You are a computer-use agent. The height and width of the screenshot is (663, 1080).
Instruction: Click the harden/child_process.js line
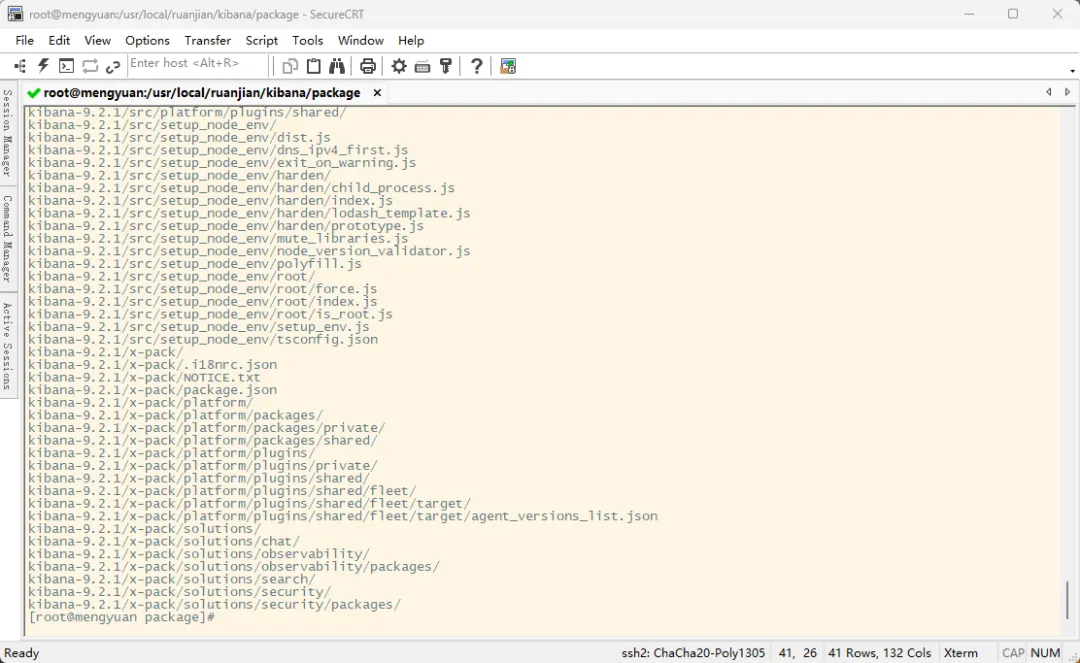pyautogui.click(x=241, y=187)
